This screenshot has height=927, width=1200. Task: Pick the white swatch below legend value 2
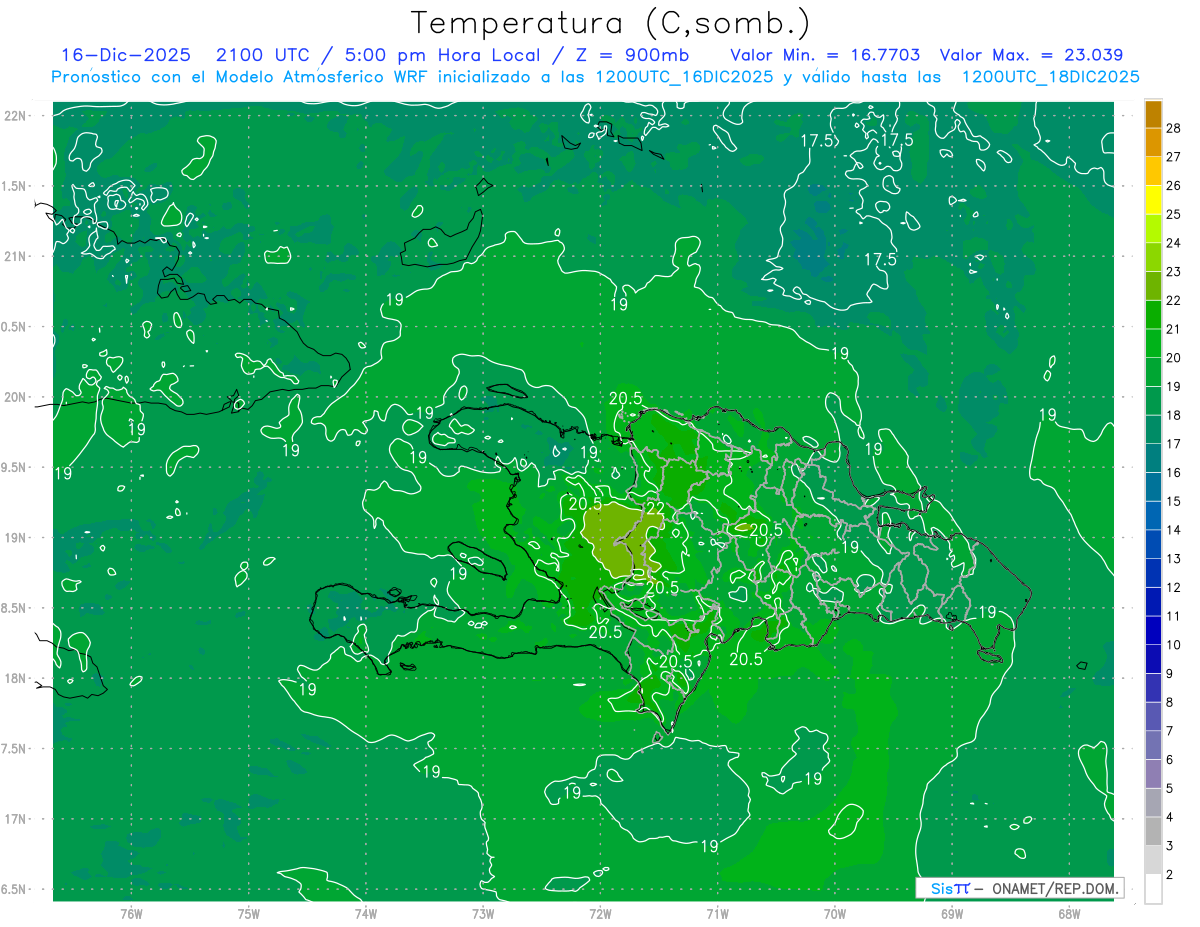coord(1153,889)
